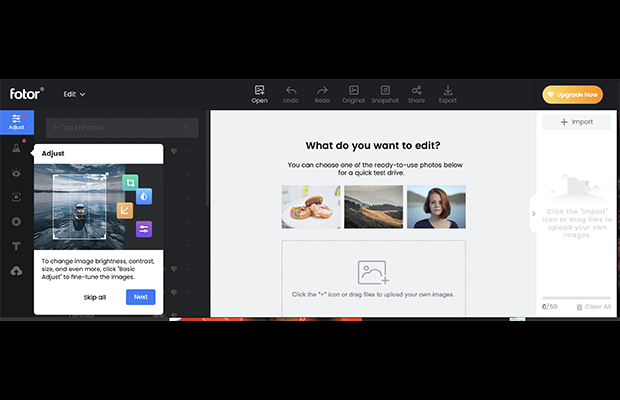Open the Edit mode dropdown

[x=75, y=94]
